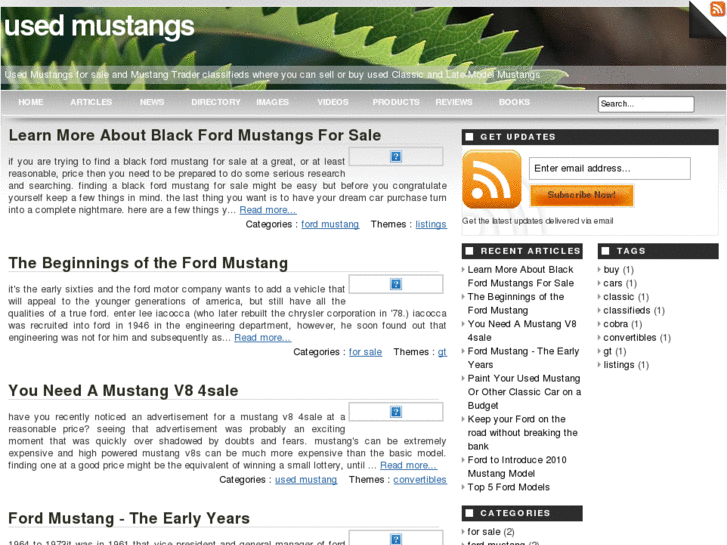Click Read more in the Black Ford Mustangs article
This screenshot has width=727, height=545.
point(268,210)
